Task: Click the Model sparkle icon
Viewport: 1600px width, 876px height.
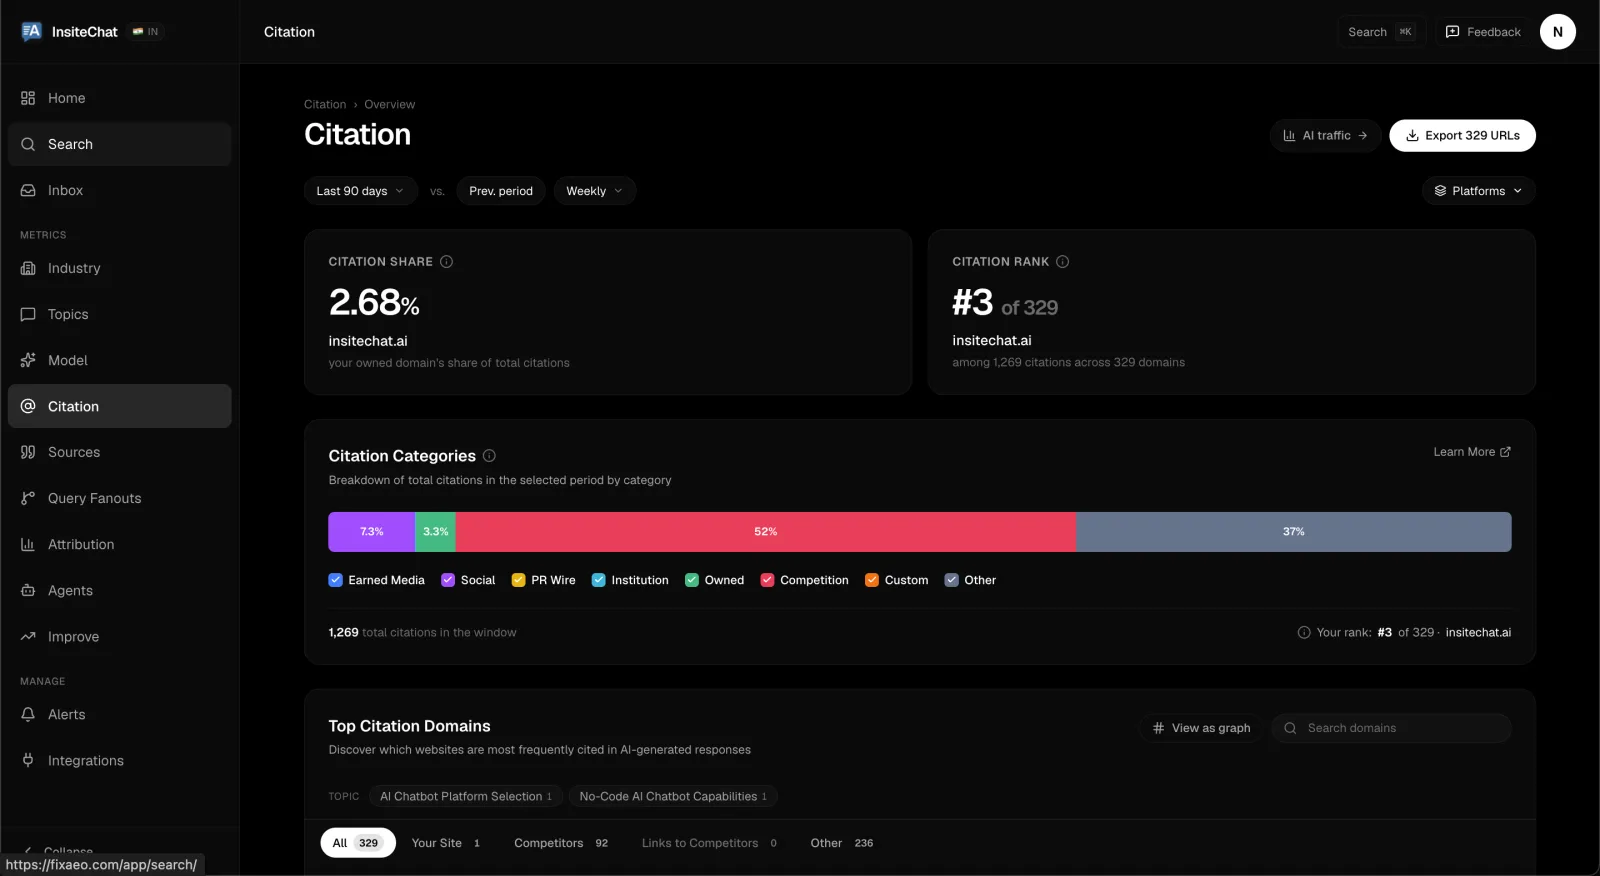Action: pyautogui.click(x=28, y=360)
